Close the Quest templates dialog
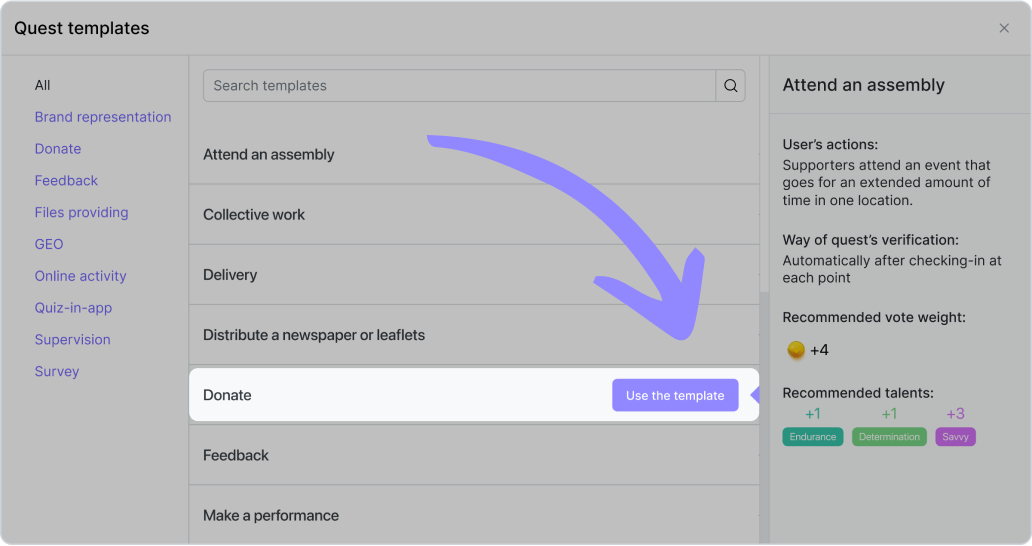 coord(1004,28)
